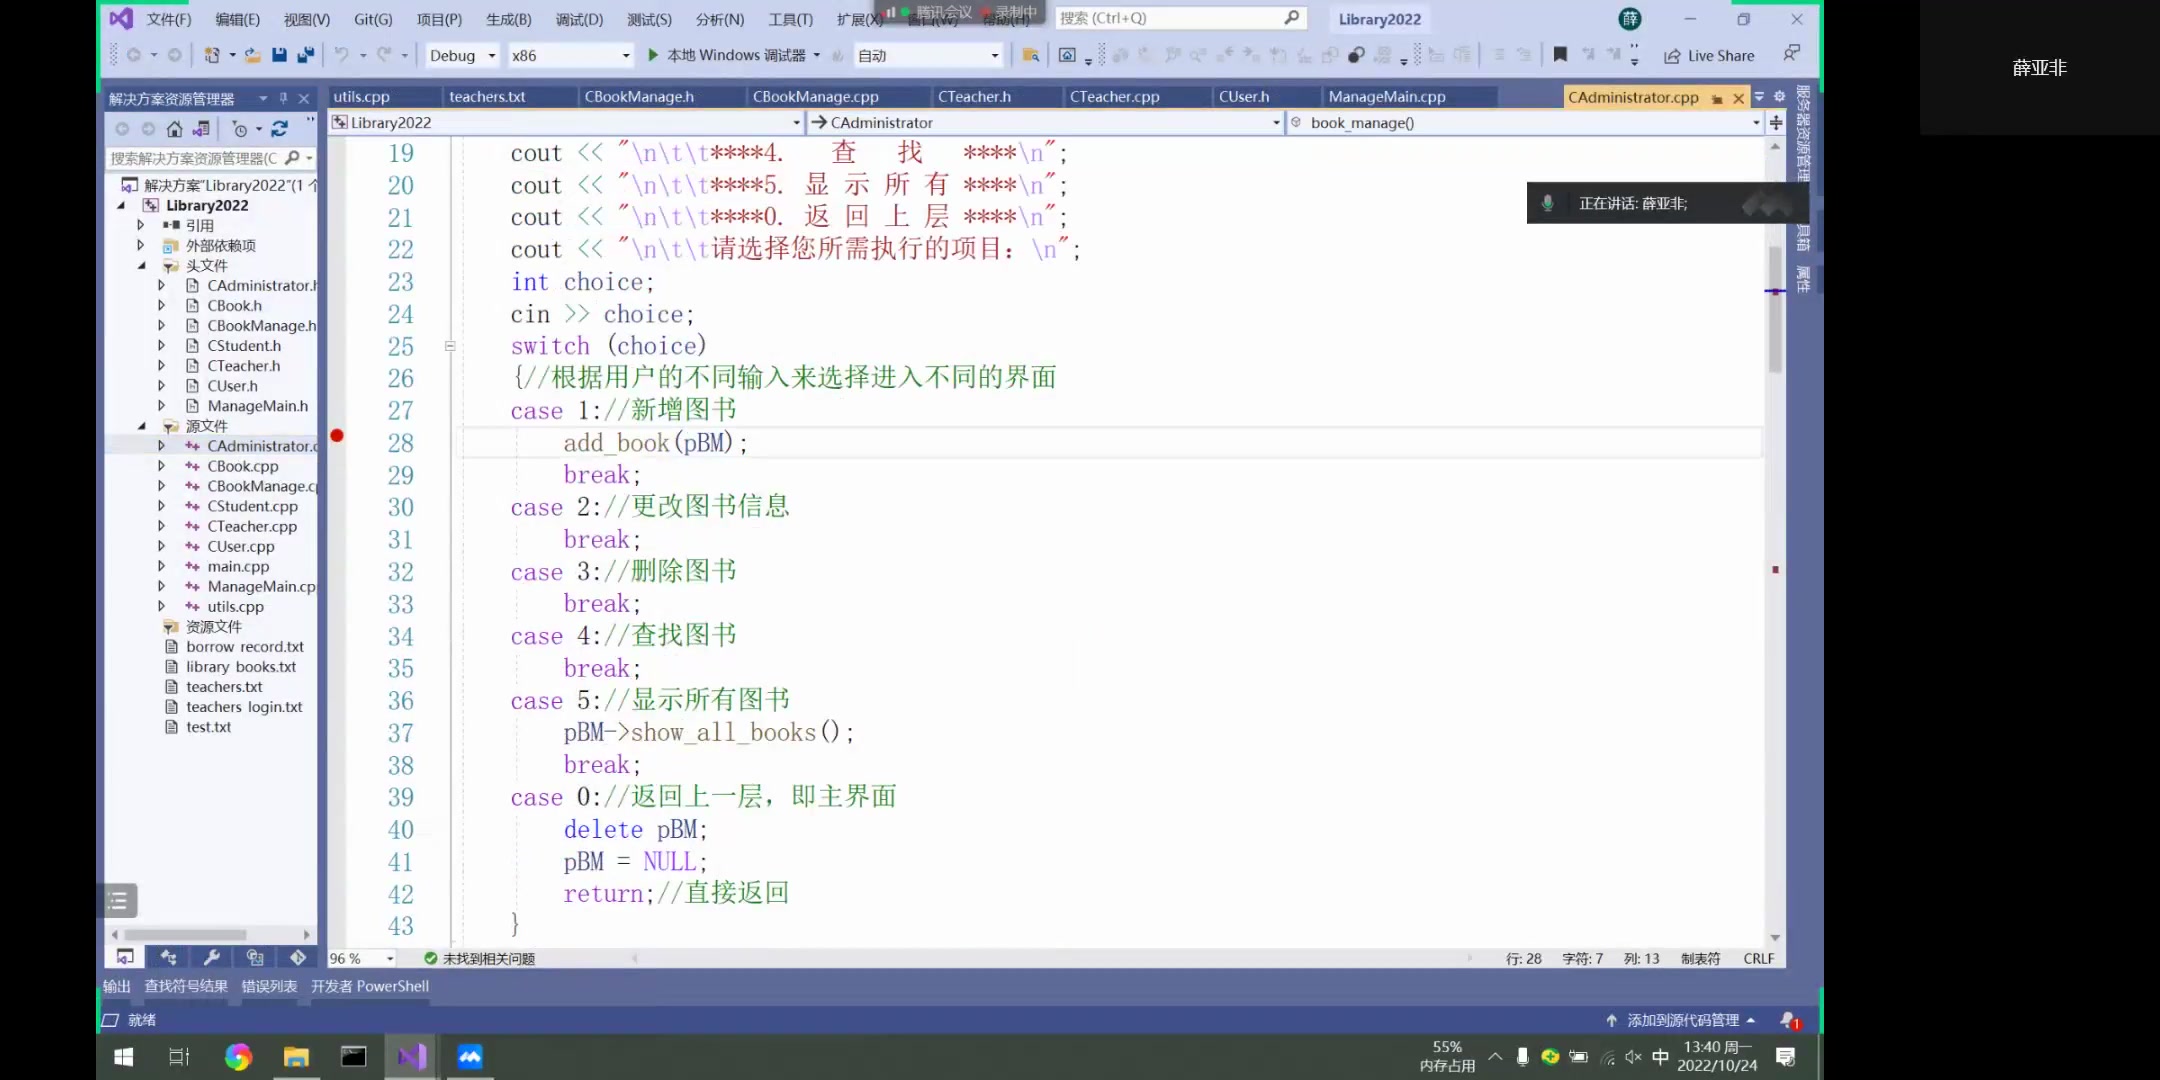Select Debug configuration dropdown
This screenshot has height=1080, width=2160.
(463, 55)
